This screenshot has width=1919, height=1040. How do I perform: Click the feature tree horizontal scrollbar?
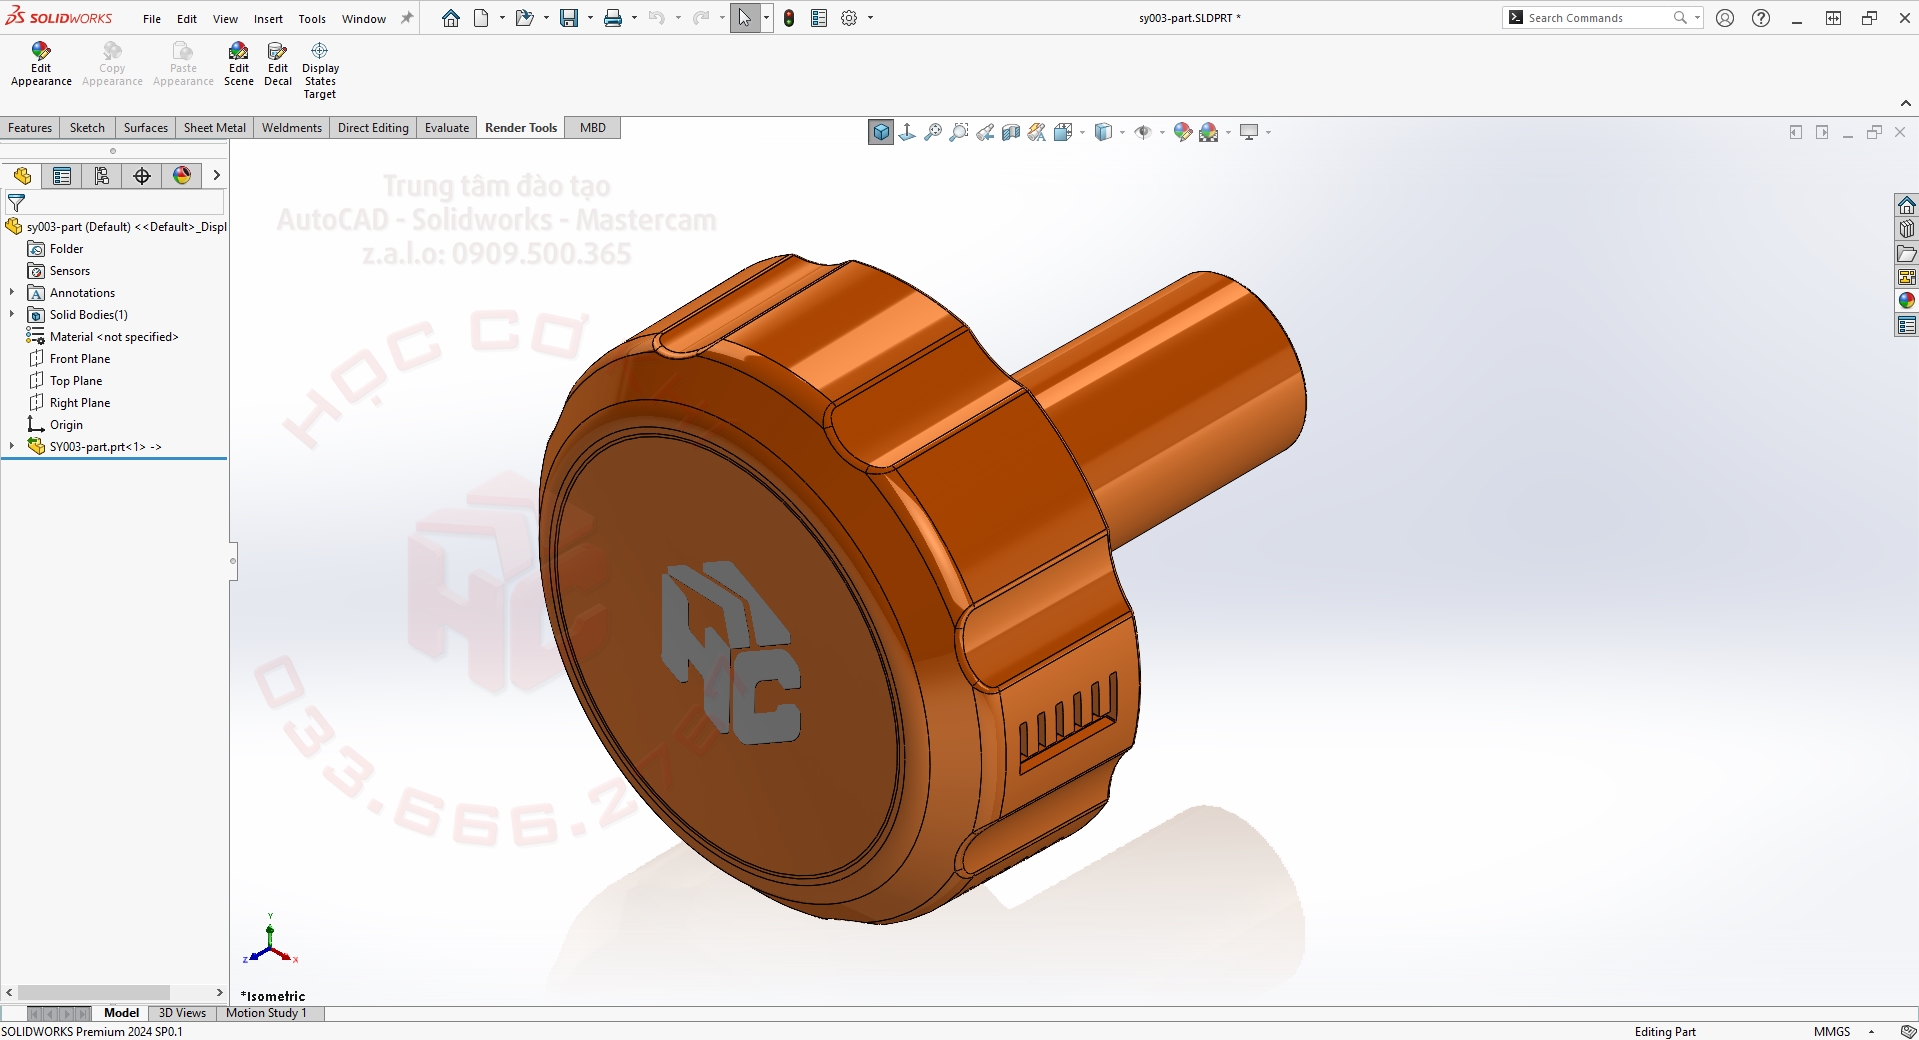point(94,993)
